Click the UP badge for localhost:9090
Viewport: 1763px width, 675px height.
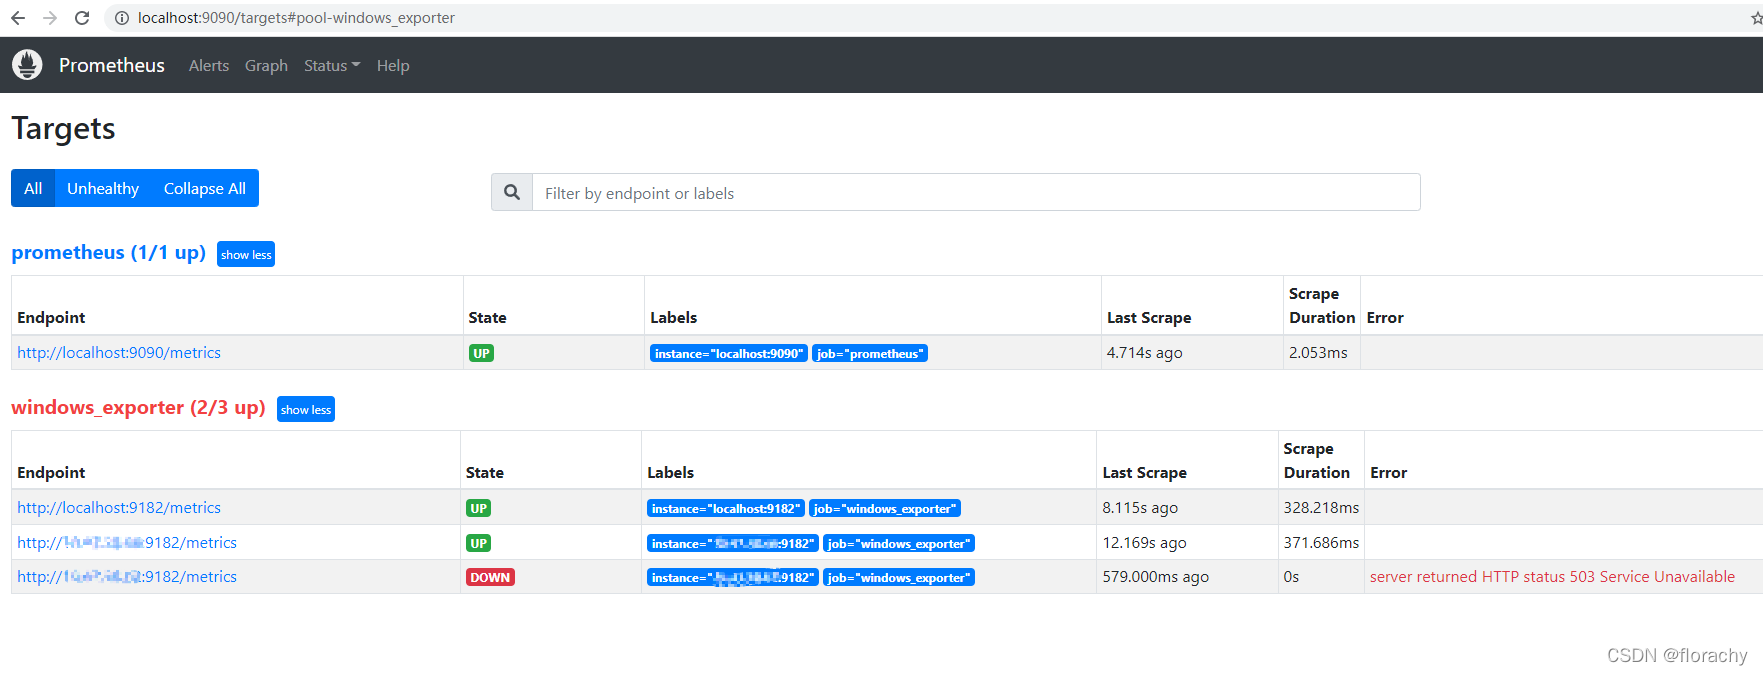click(x=481, y=353)
